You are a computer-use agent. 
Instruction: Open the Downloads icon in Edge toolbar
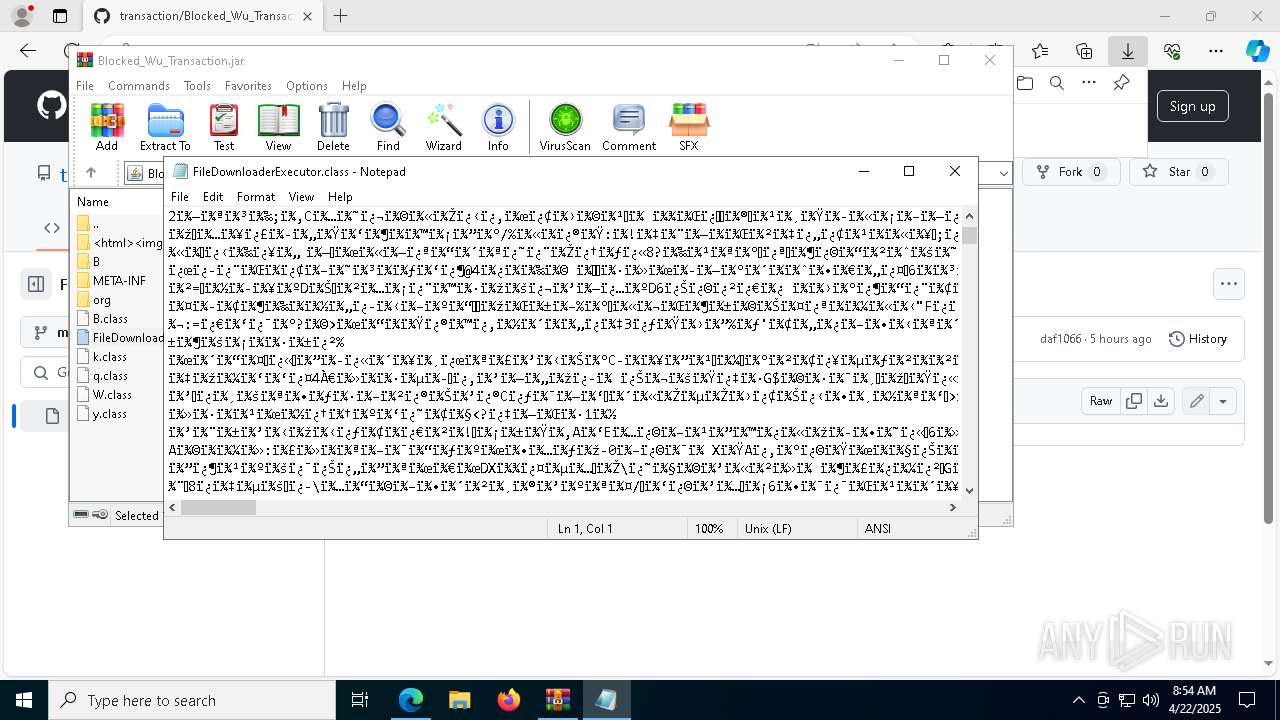1128,51
